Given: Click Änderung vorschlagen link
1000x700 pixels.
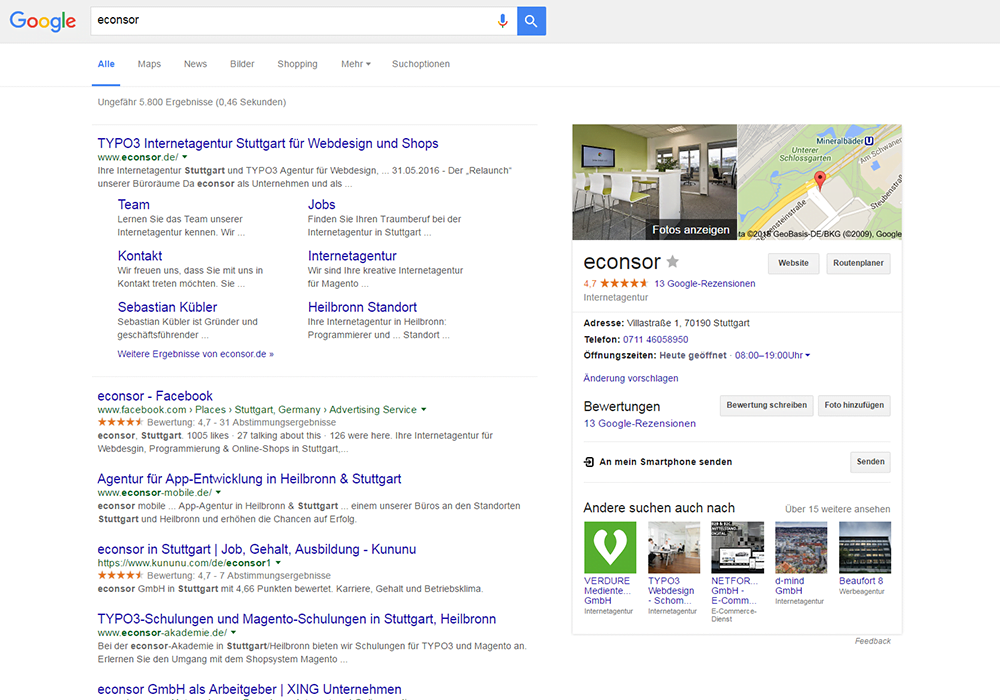Looking at the screenshot, I should (x=631, y=378).
